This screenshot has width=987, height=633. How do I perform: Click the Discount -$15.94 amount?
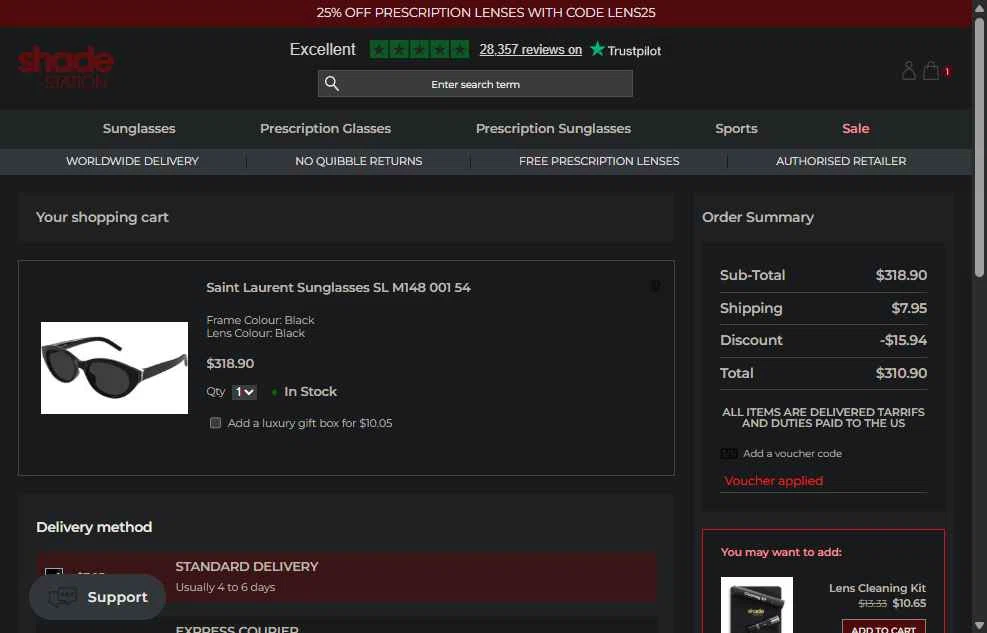tap(903, 340)
